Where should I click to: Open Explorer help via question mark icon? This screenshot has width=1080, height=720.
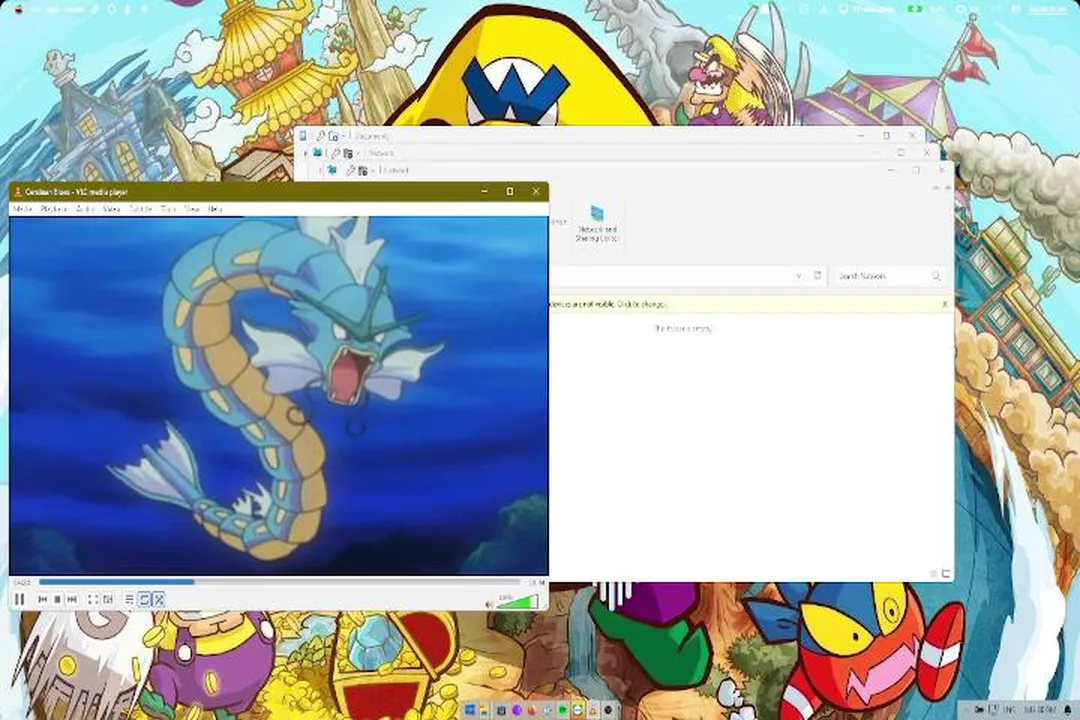948,188
